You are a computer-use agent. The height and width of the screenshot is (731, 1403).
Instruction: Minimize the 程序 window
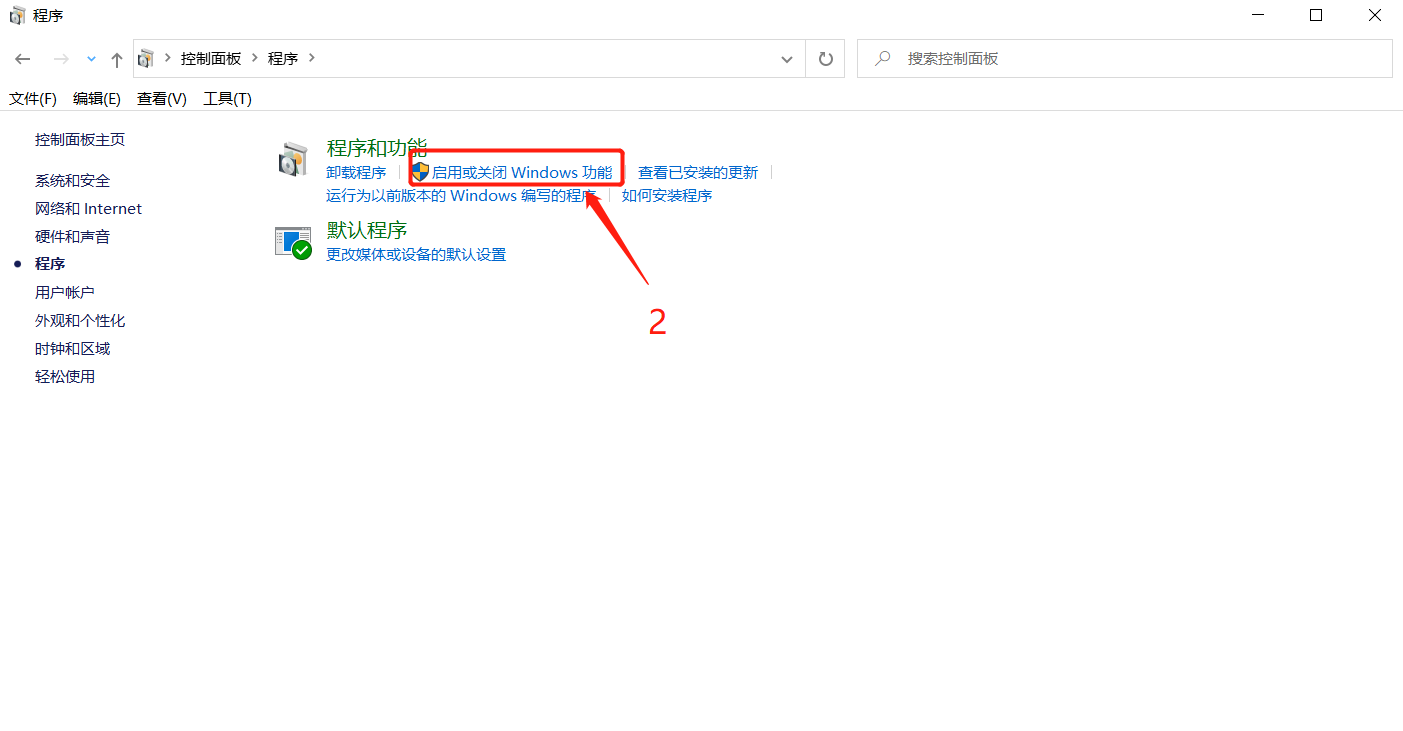pos(1258,15)
